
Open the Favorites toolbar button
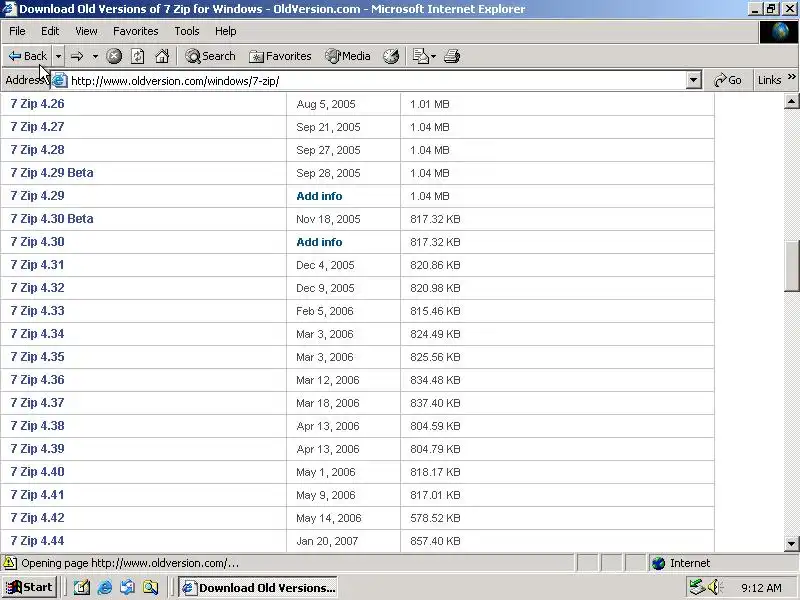(x=280, y=56)
